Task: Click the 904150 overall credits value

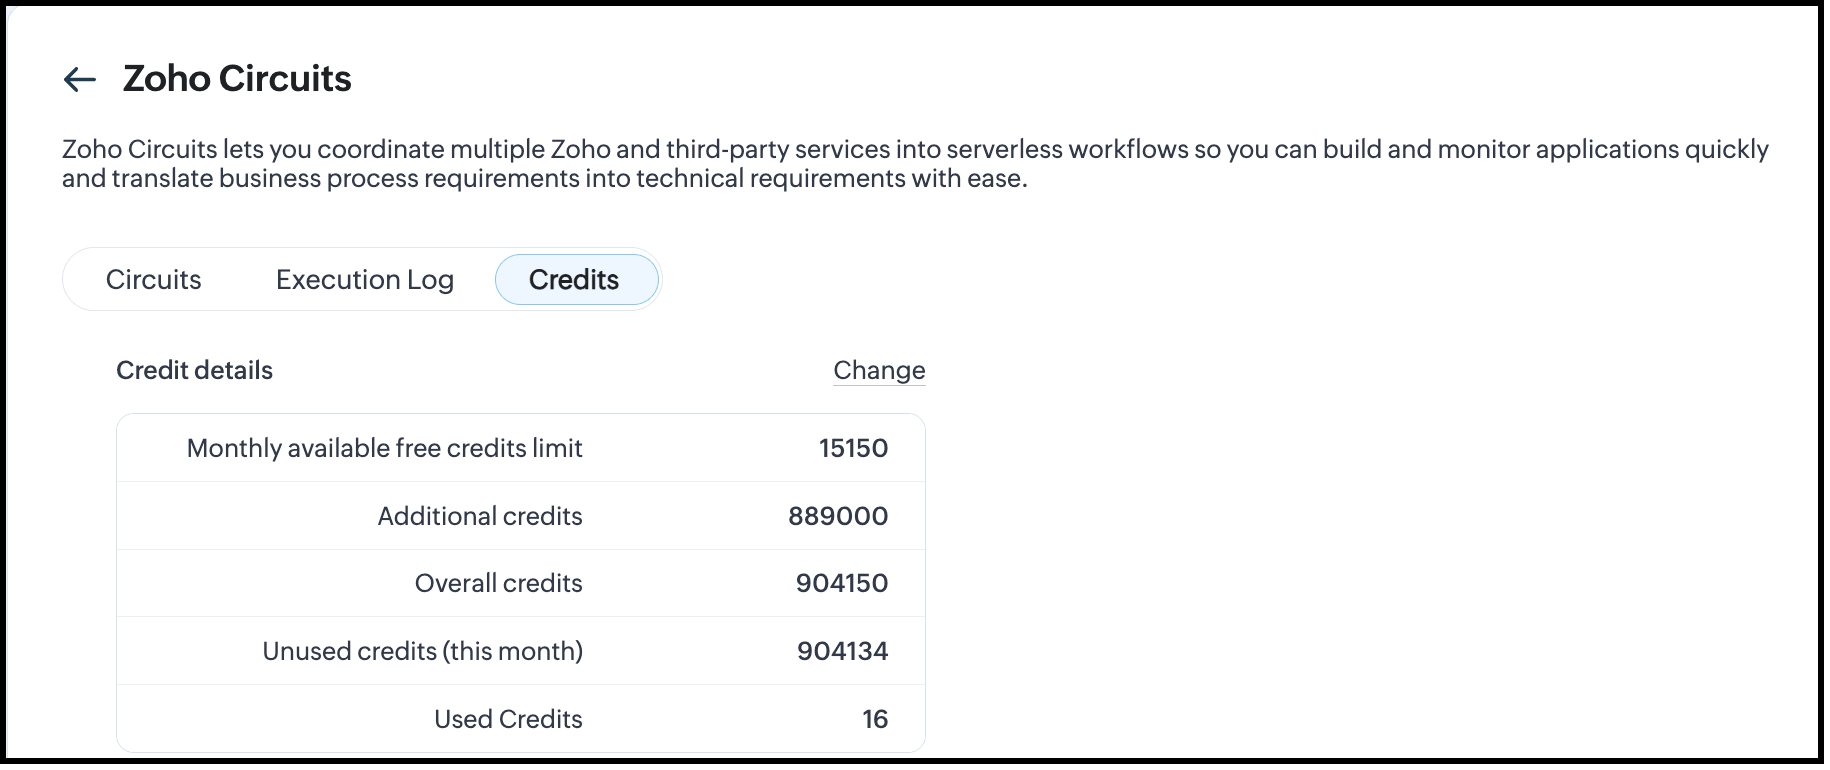Action: click(x=842, y=583)
